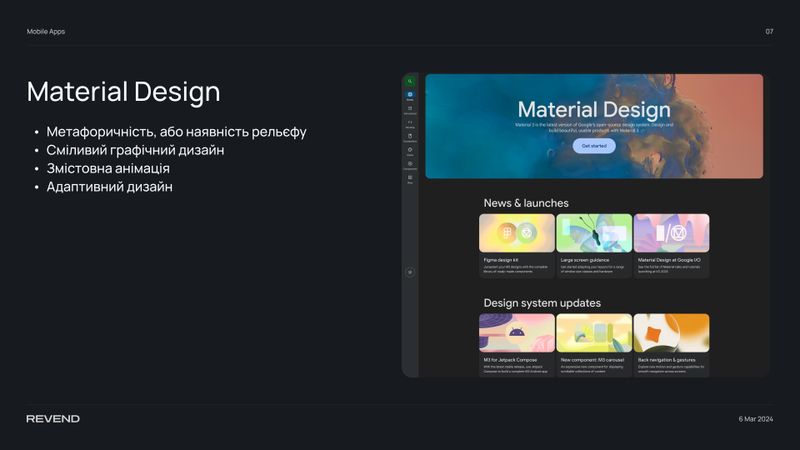Click the 'M3 for Jetpack Compose' card title
This screenshot has height=450, width=800.
tap(510, 360)
